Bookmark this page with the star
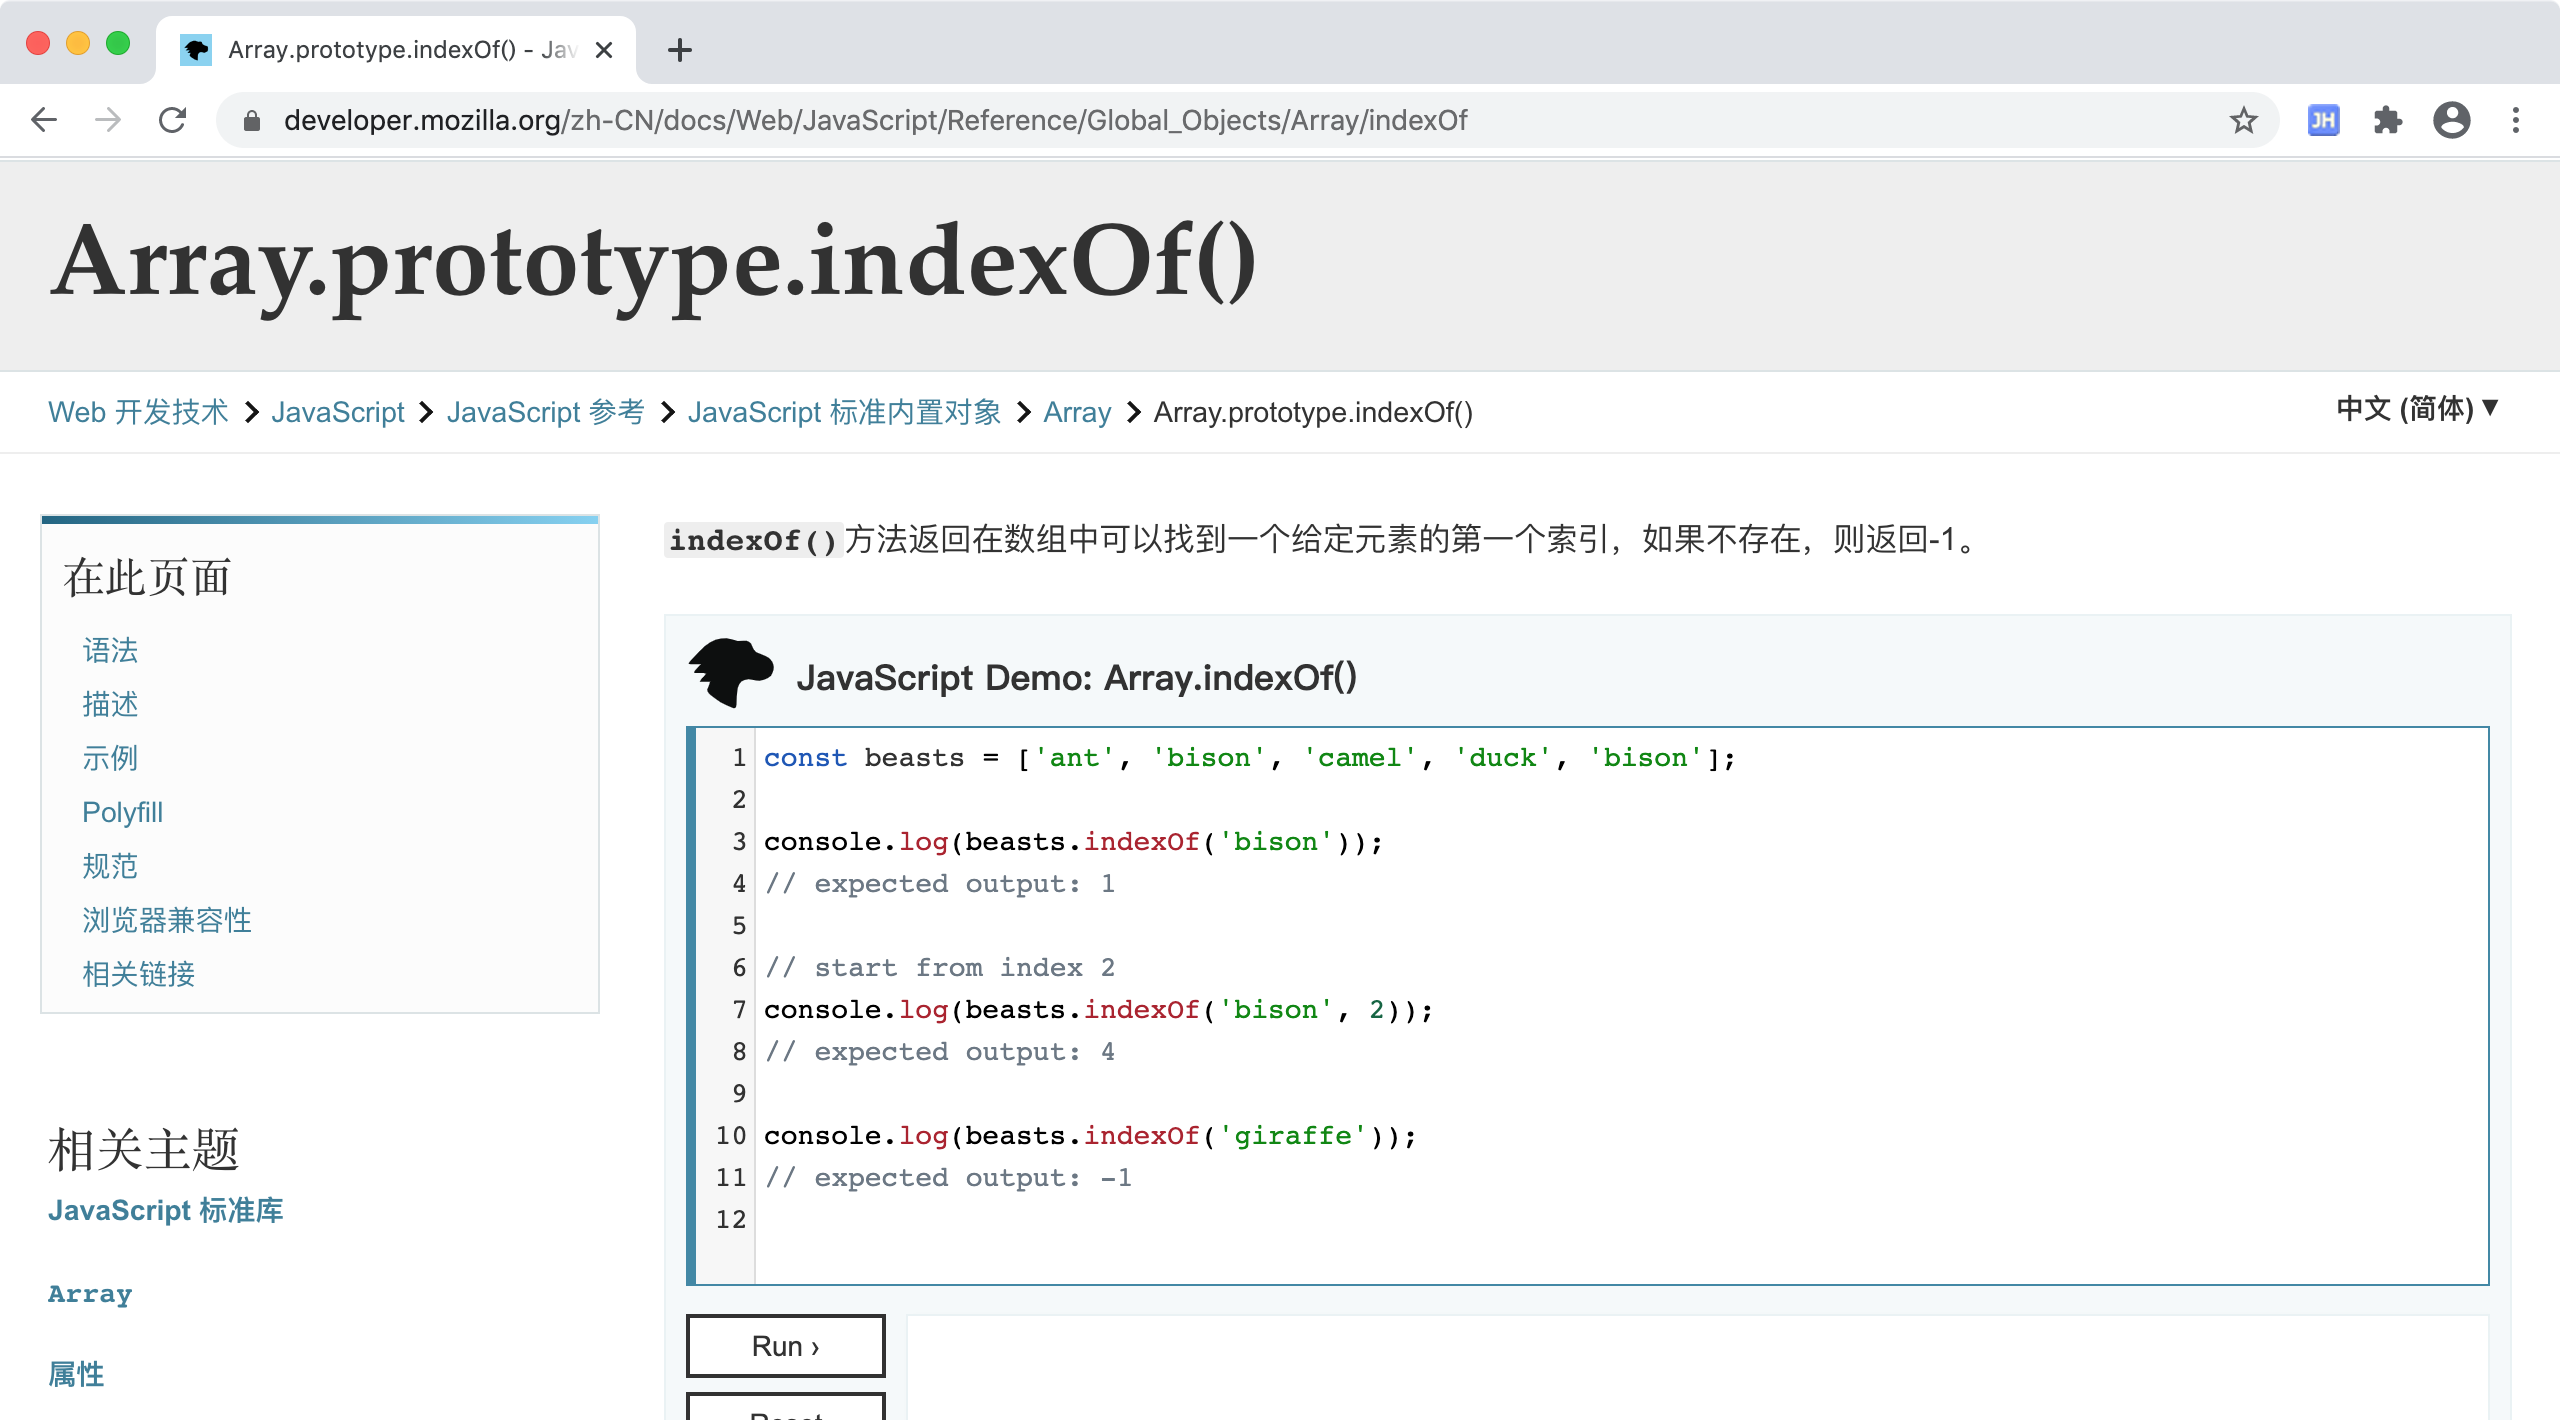The image size is (2560, 1420). point(2243,120)
